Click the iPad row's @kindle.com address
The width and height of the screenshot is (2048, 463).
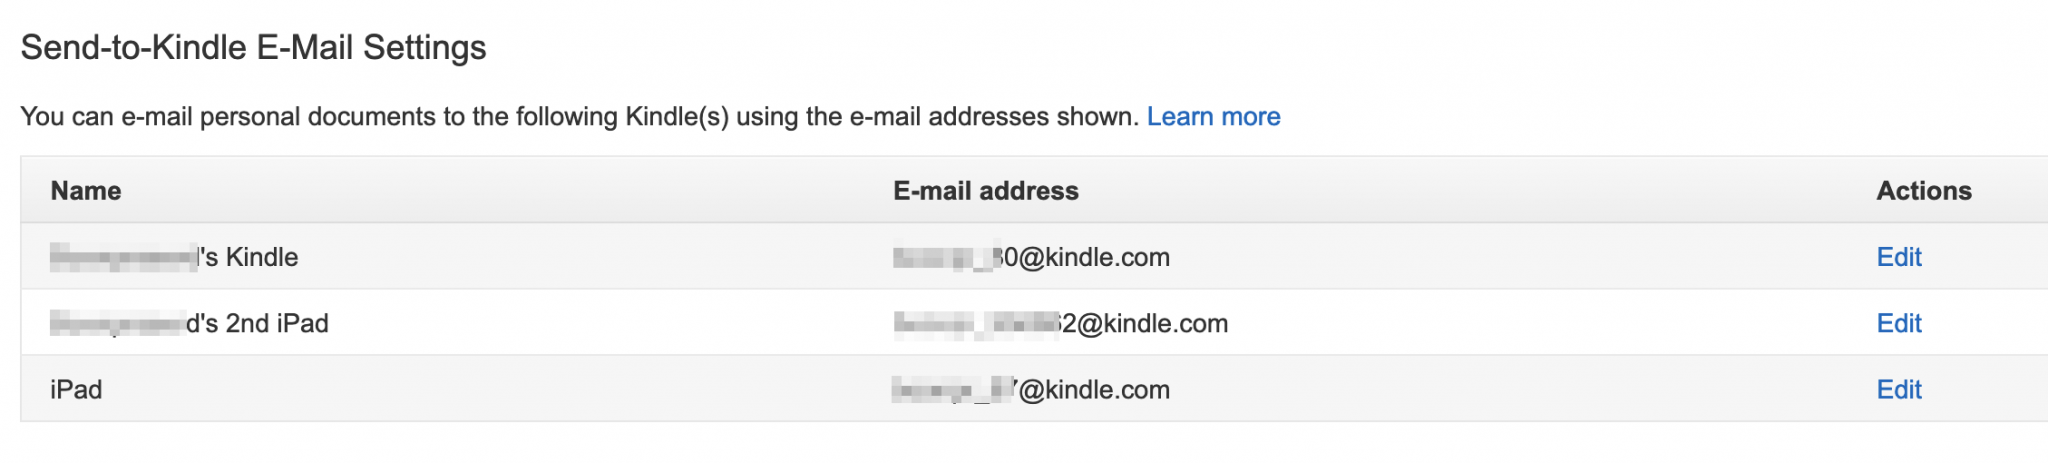coord(1031,389)
